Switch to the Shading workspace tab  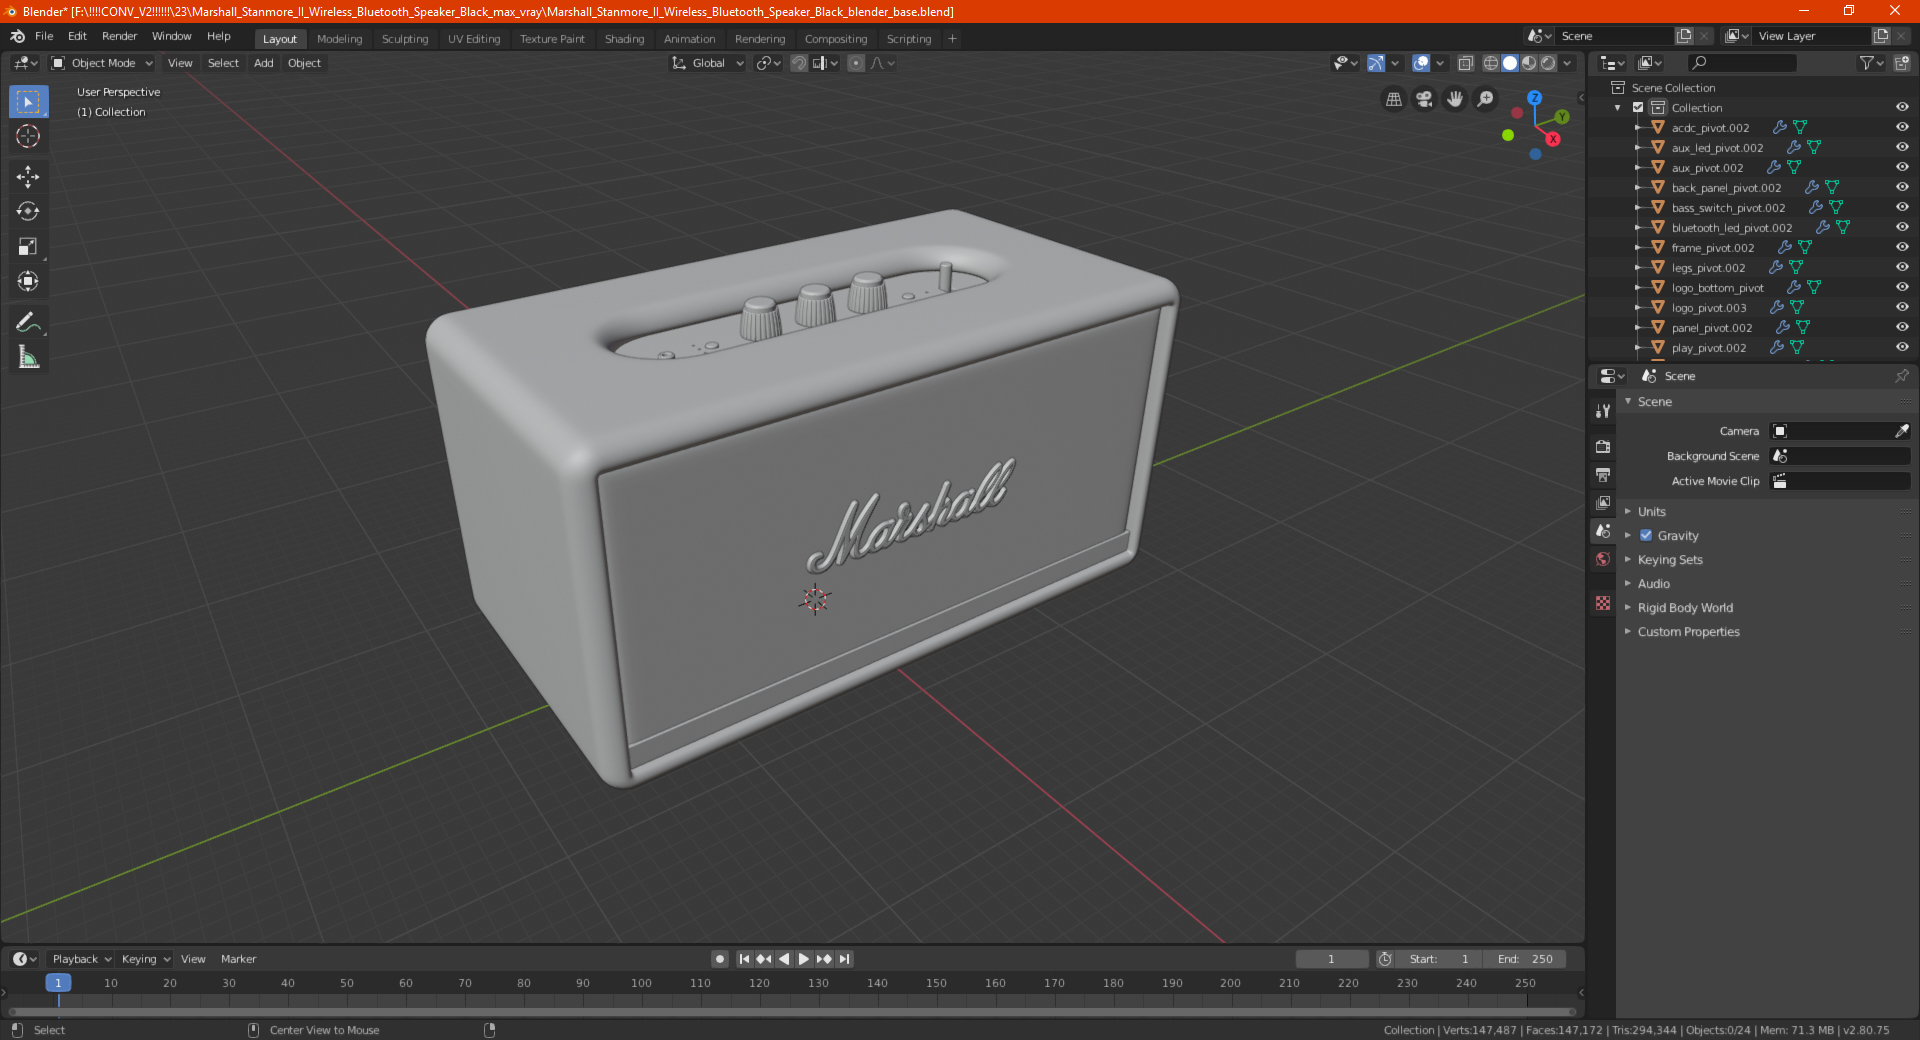pos(624,39)
